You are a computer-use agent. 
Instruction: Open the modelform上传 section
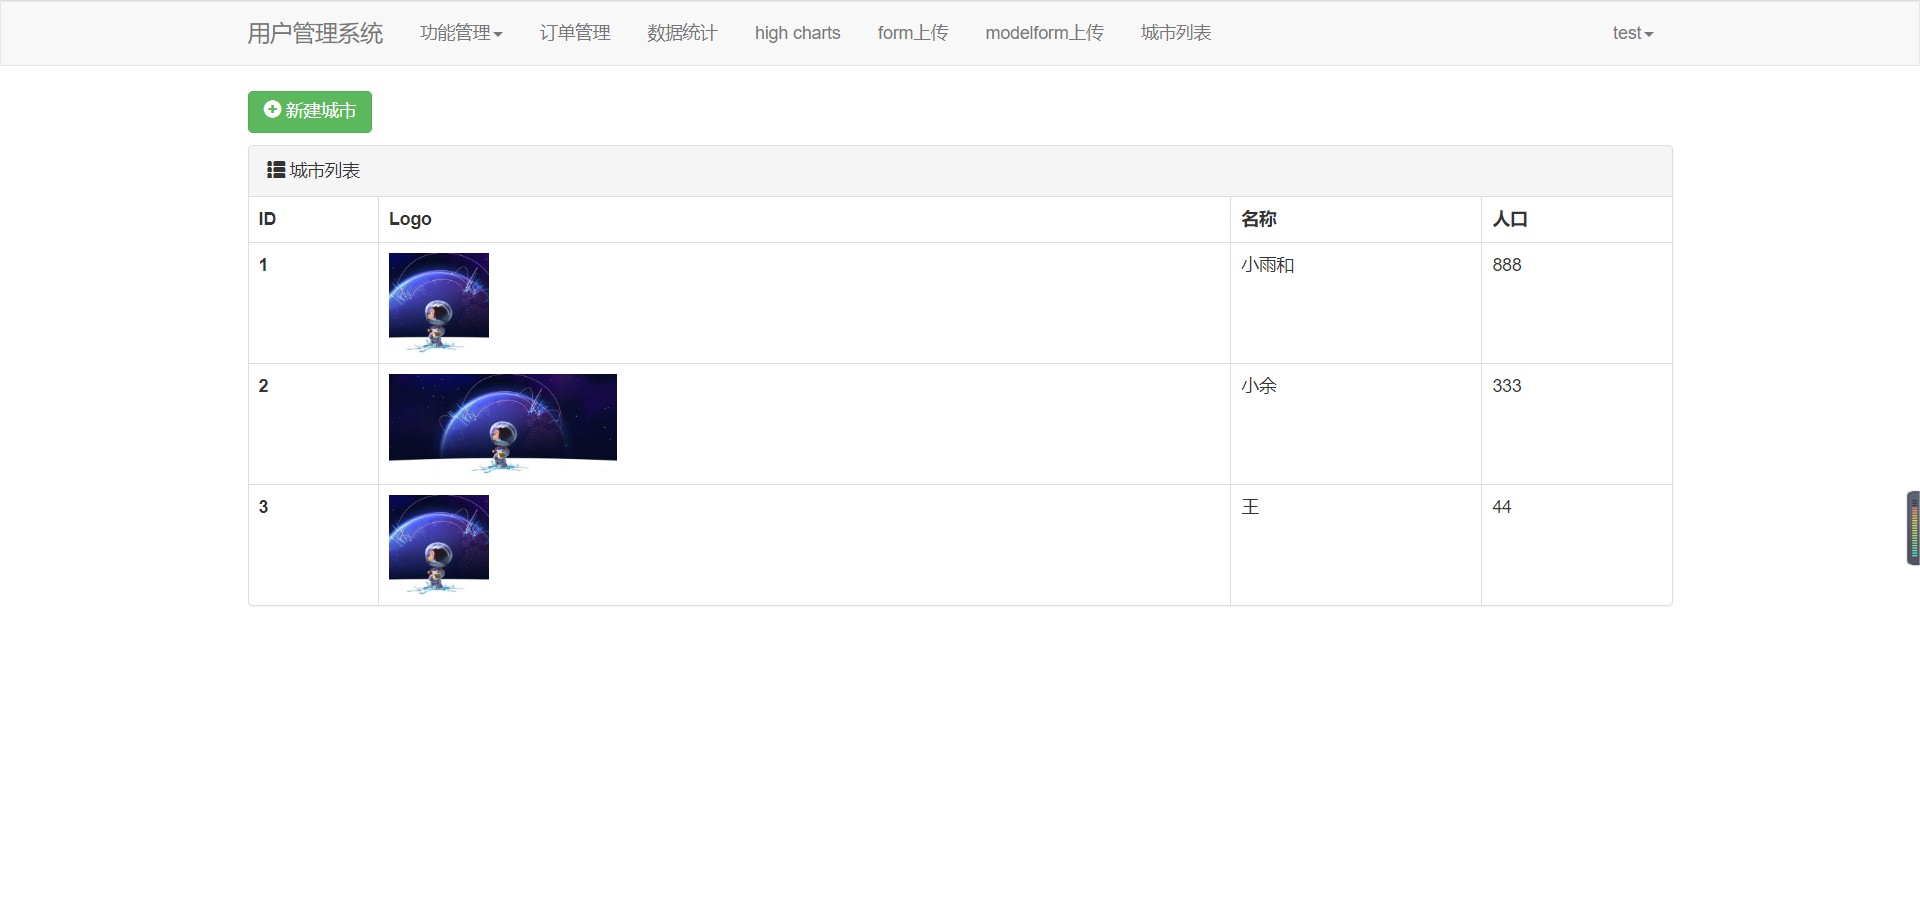click(1044, 33)
